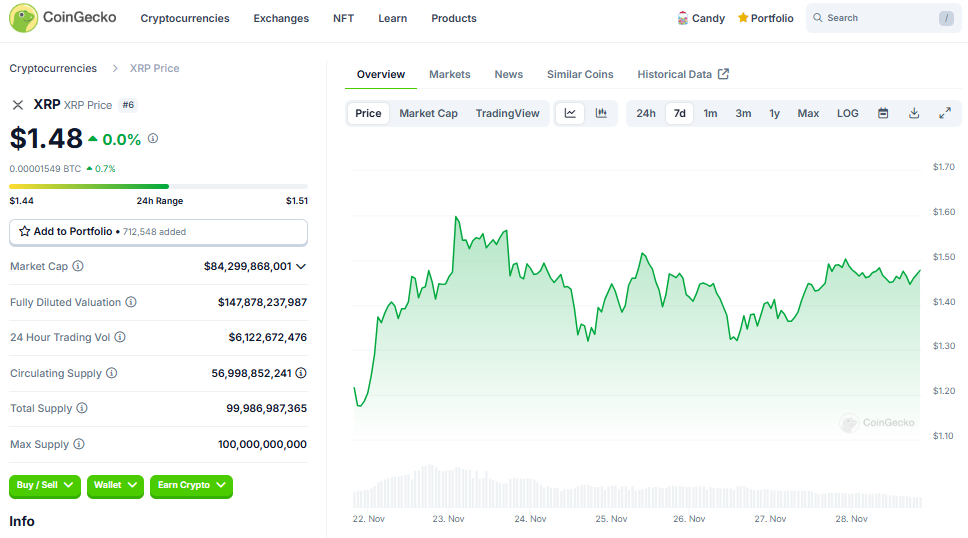
Task: Expand the Market Cap value chevron
Action: [x=301, y=266]
